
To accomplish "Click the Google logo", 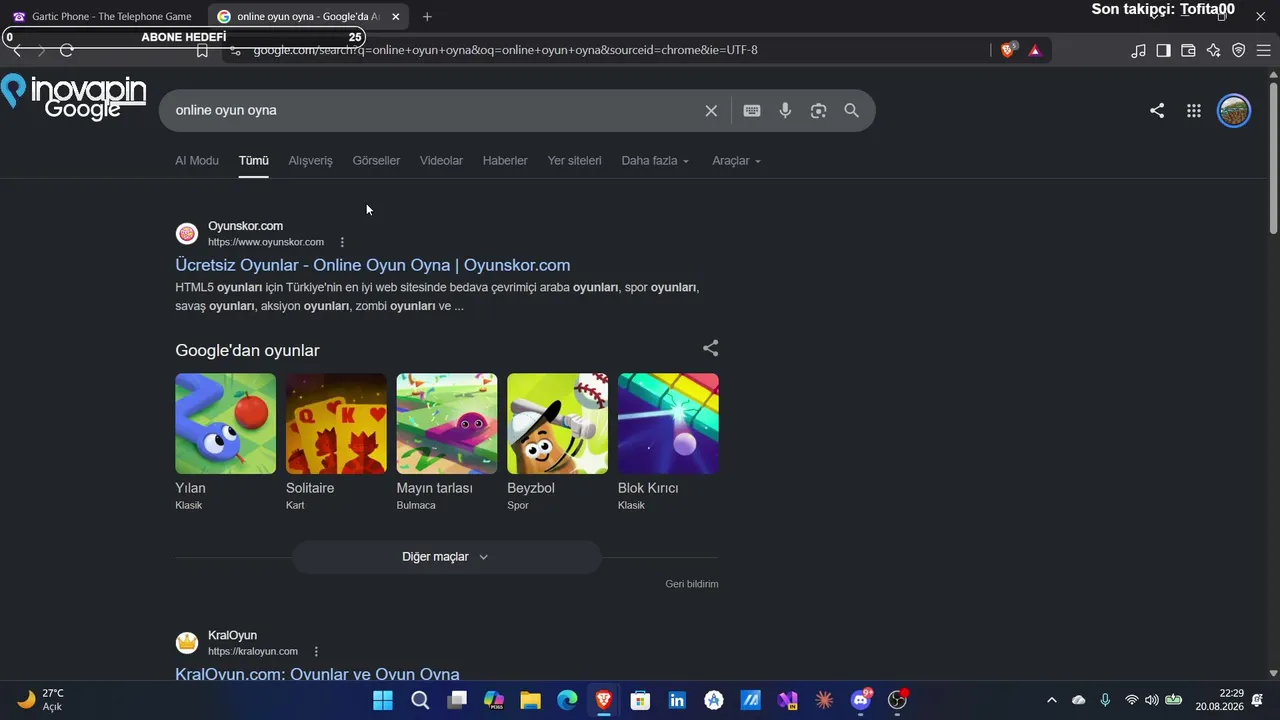I will tap(83, 109).
